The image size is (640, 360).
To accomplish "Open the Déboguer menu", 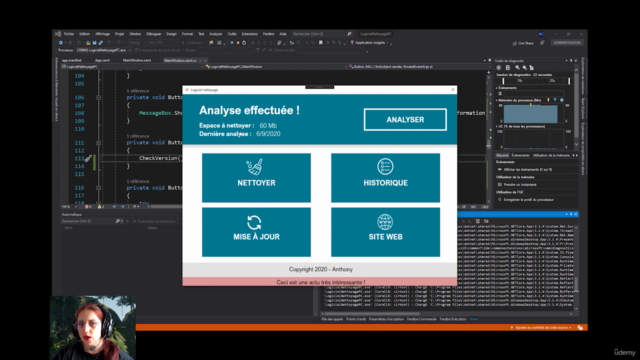I will pos(153,34).
